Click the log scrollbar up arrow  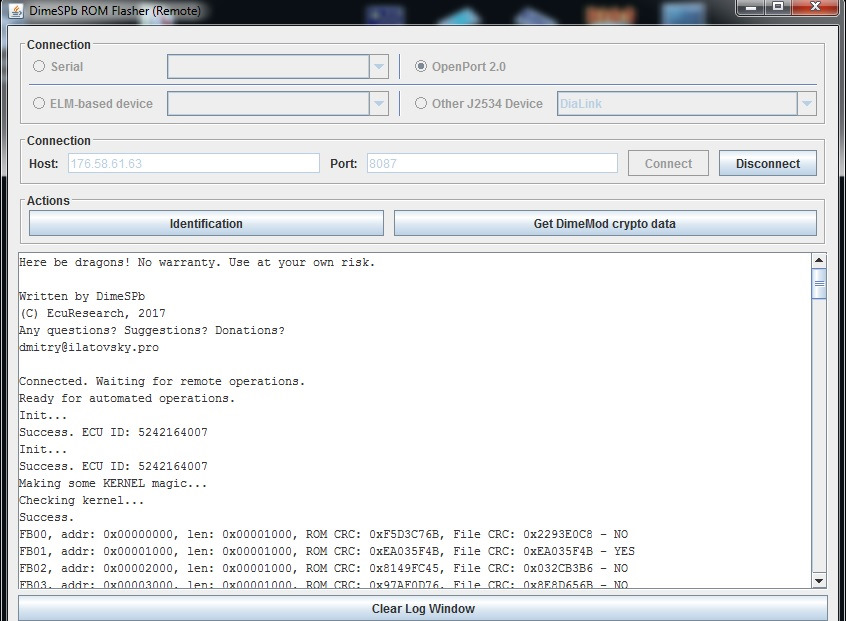click(819, 260)
